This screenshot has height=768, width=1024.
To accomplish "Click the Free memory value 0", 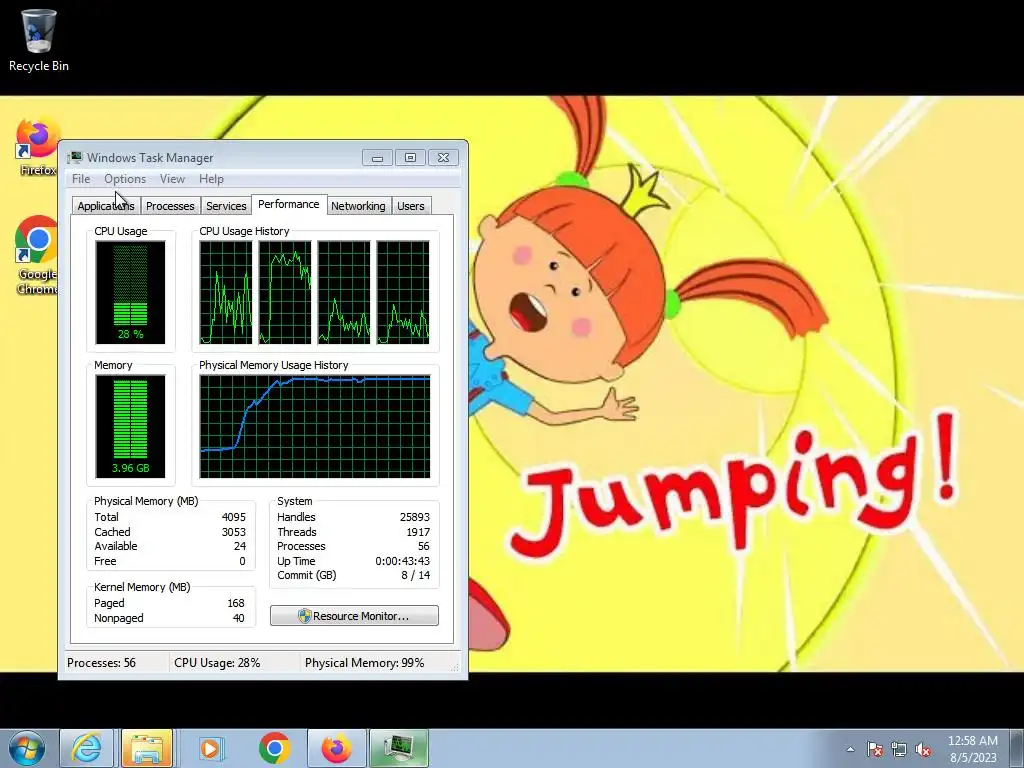I will click(242, 561).
